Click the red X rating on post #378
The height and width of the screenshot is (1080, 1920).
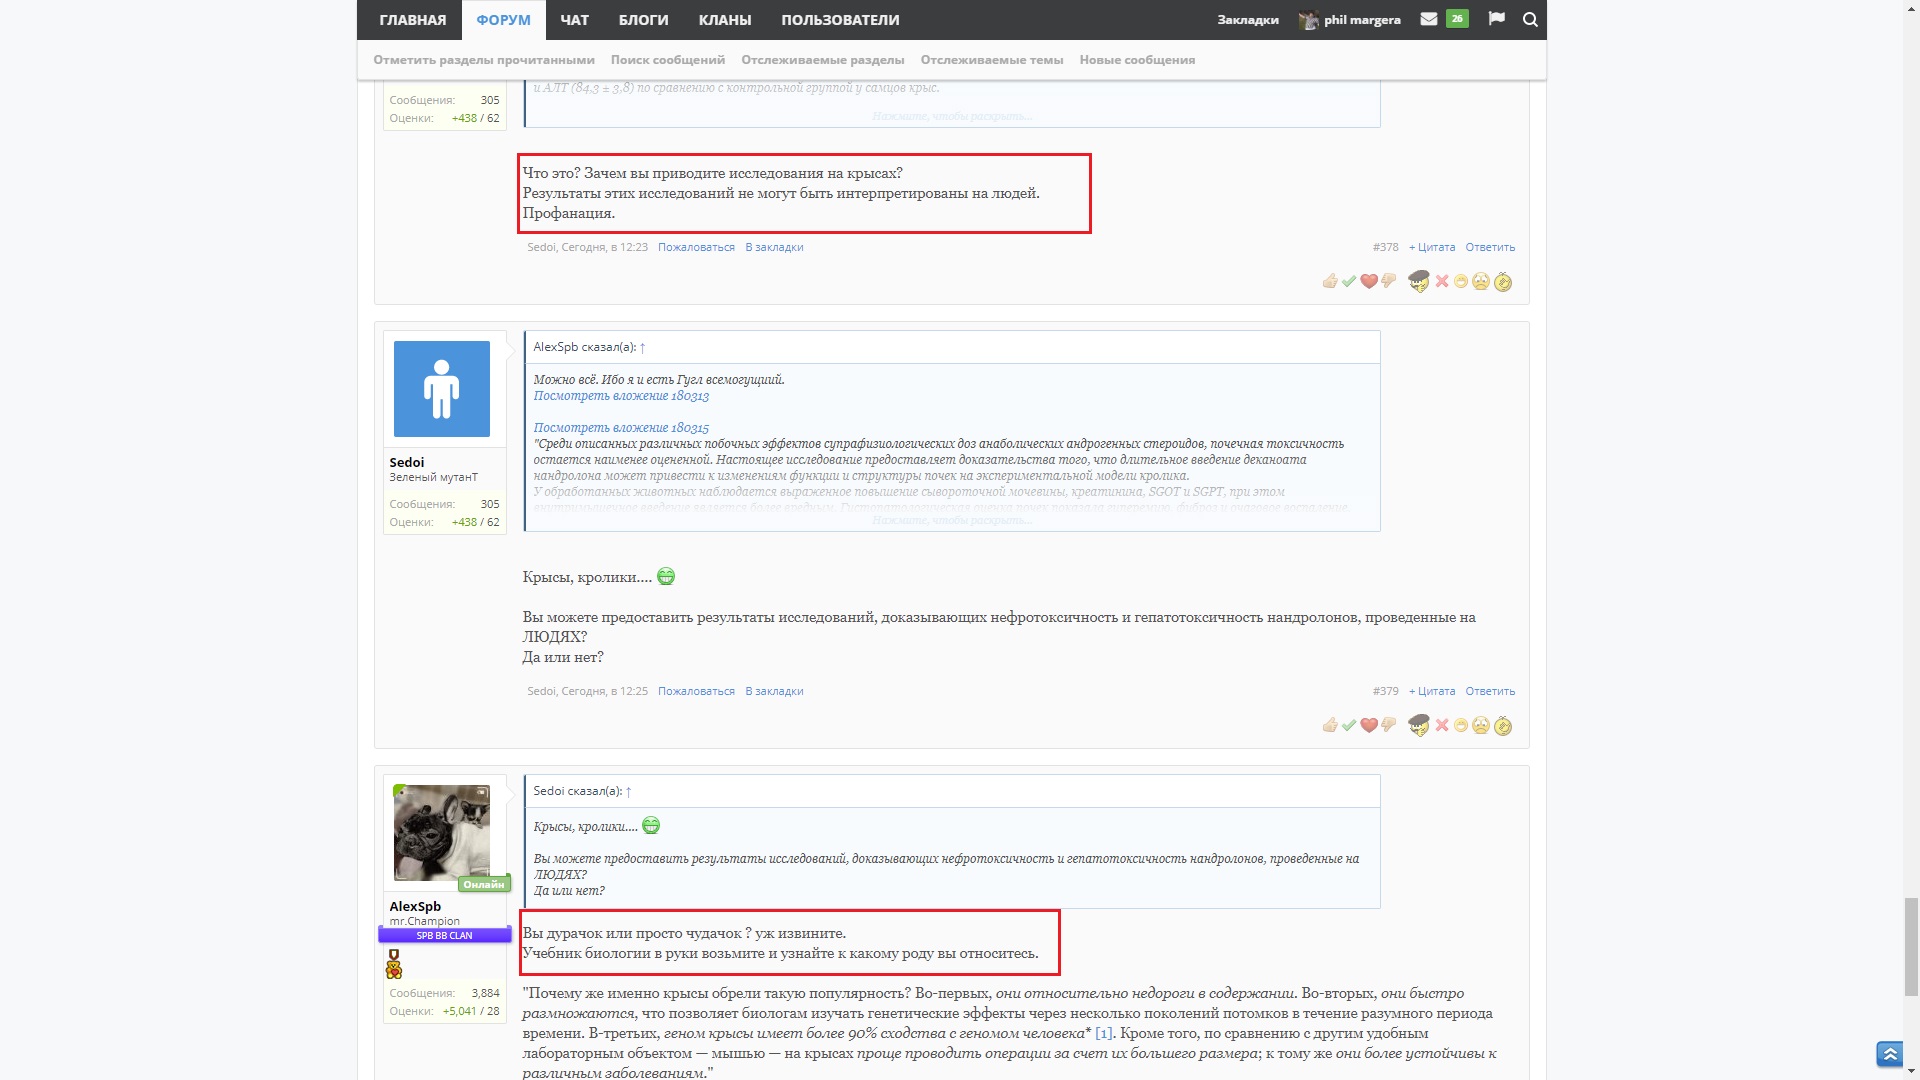coord(1442,282)
